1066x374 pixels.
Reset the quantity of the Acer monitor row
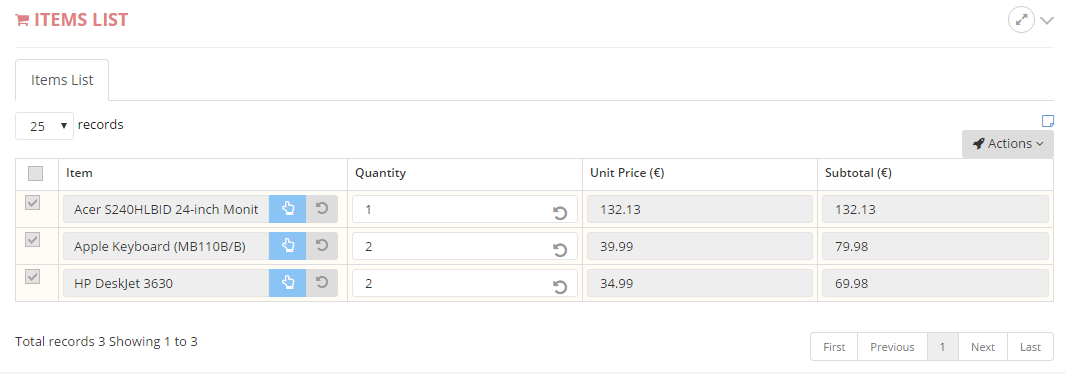click(560, 214)
